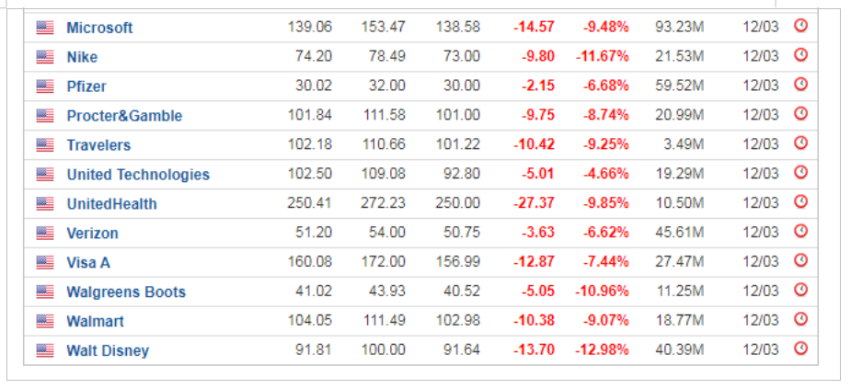
Task: Click the clock icon in Walt Disney row
Action: coord(801,348)
